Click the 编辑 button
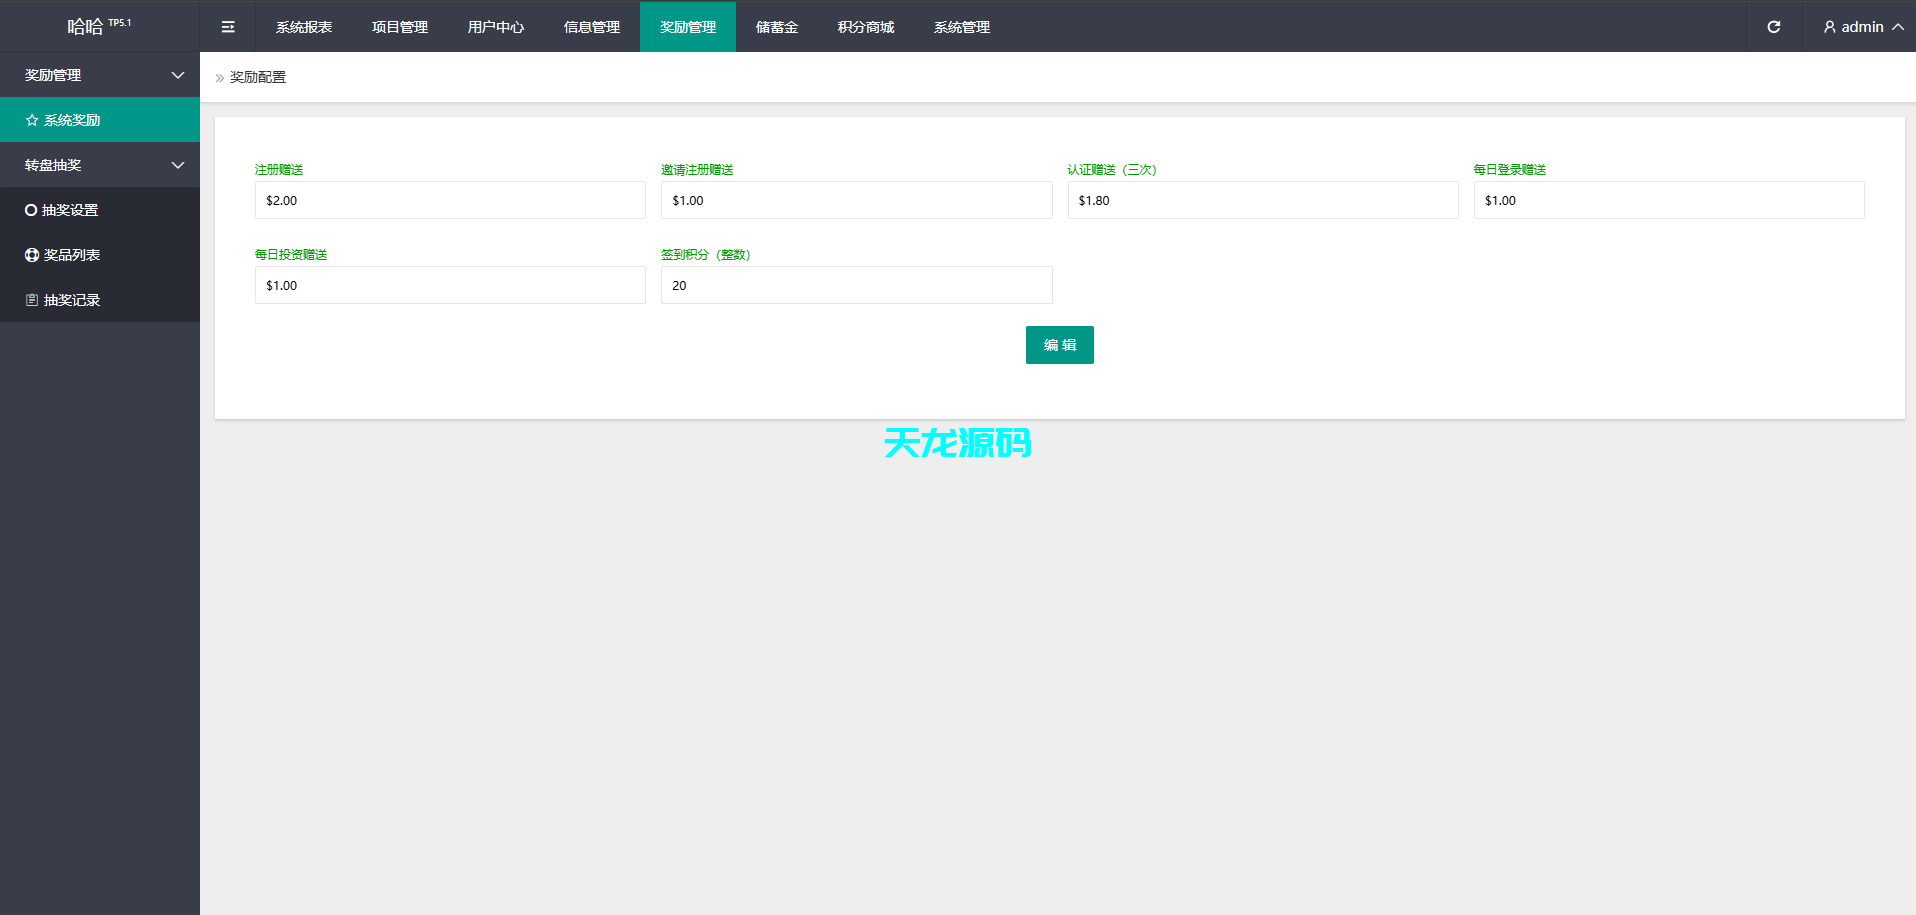This screenshot has width=1916, height=915. click(x=1059, y=344)
